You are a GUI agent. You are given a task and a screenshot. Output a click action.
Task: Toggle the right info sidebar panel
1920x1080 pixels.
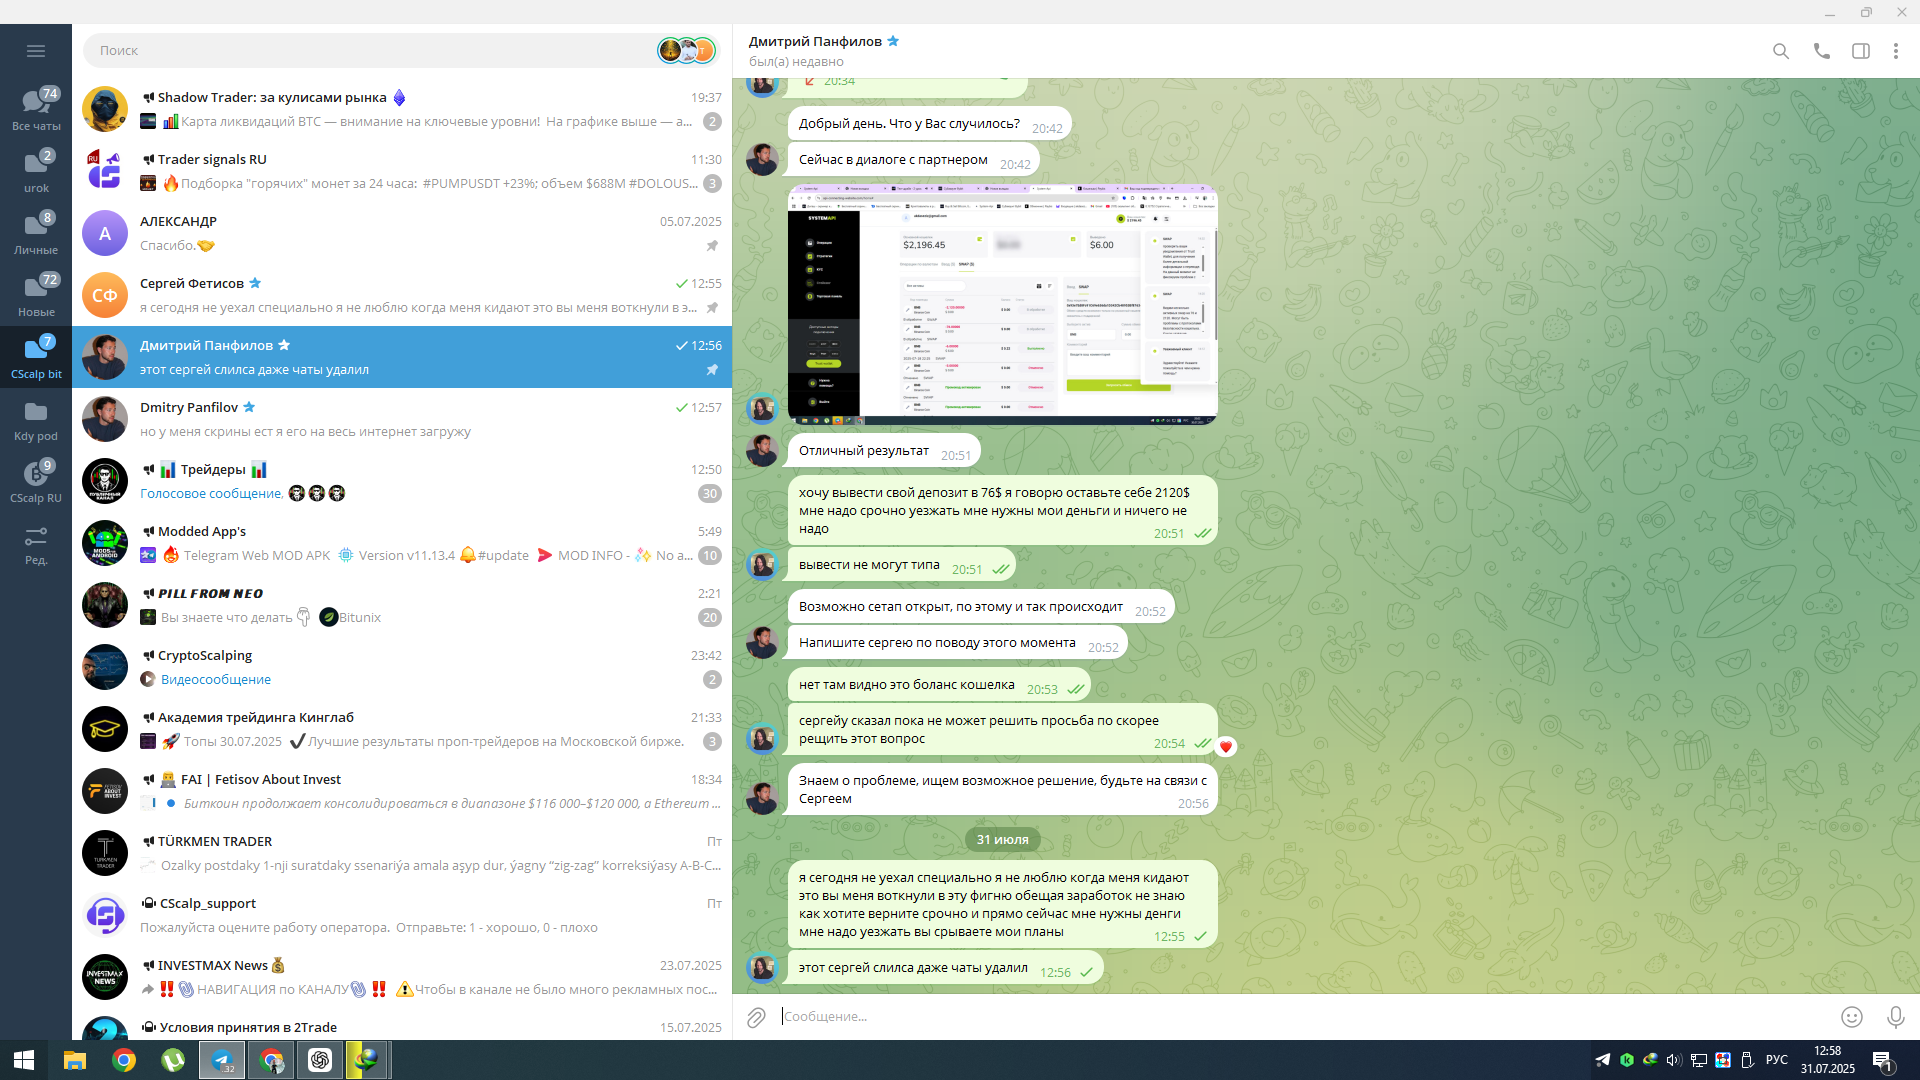pos(1860,51)
